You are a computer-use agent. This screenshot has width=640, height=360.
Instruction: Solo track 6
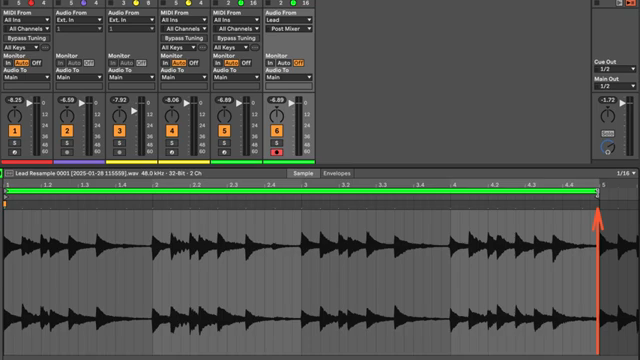click(277, 143)
